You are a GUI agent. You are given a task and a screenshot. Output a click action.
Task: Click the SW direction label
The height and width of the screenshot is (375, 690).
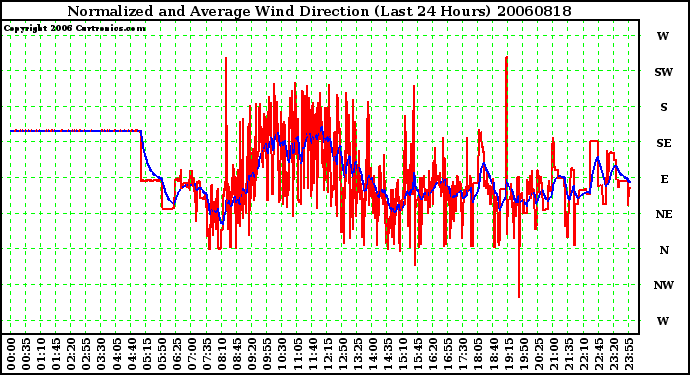click(x=664, y=72)
